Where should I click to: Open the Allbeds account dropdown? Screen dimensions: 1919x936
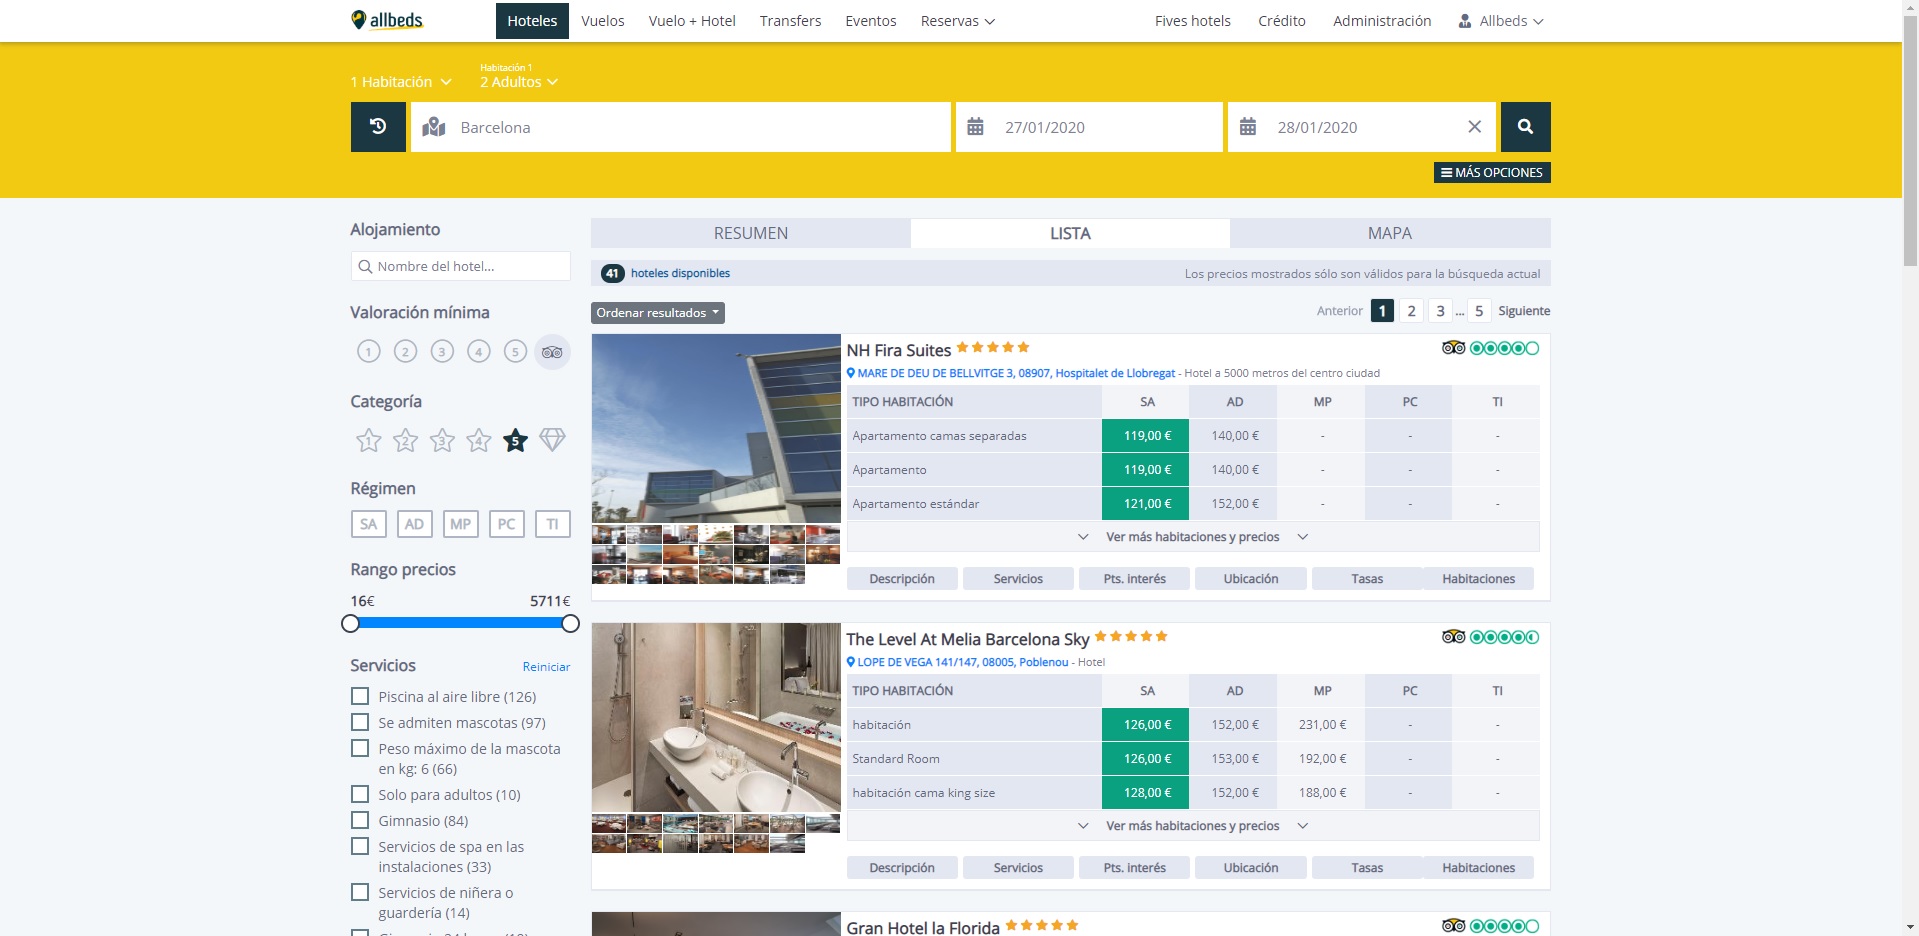point(1501,21)
